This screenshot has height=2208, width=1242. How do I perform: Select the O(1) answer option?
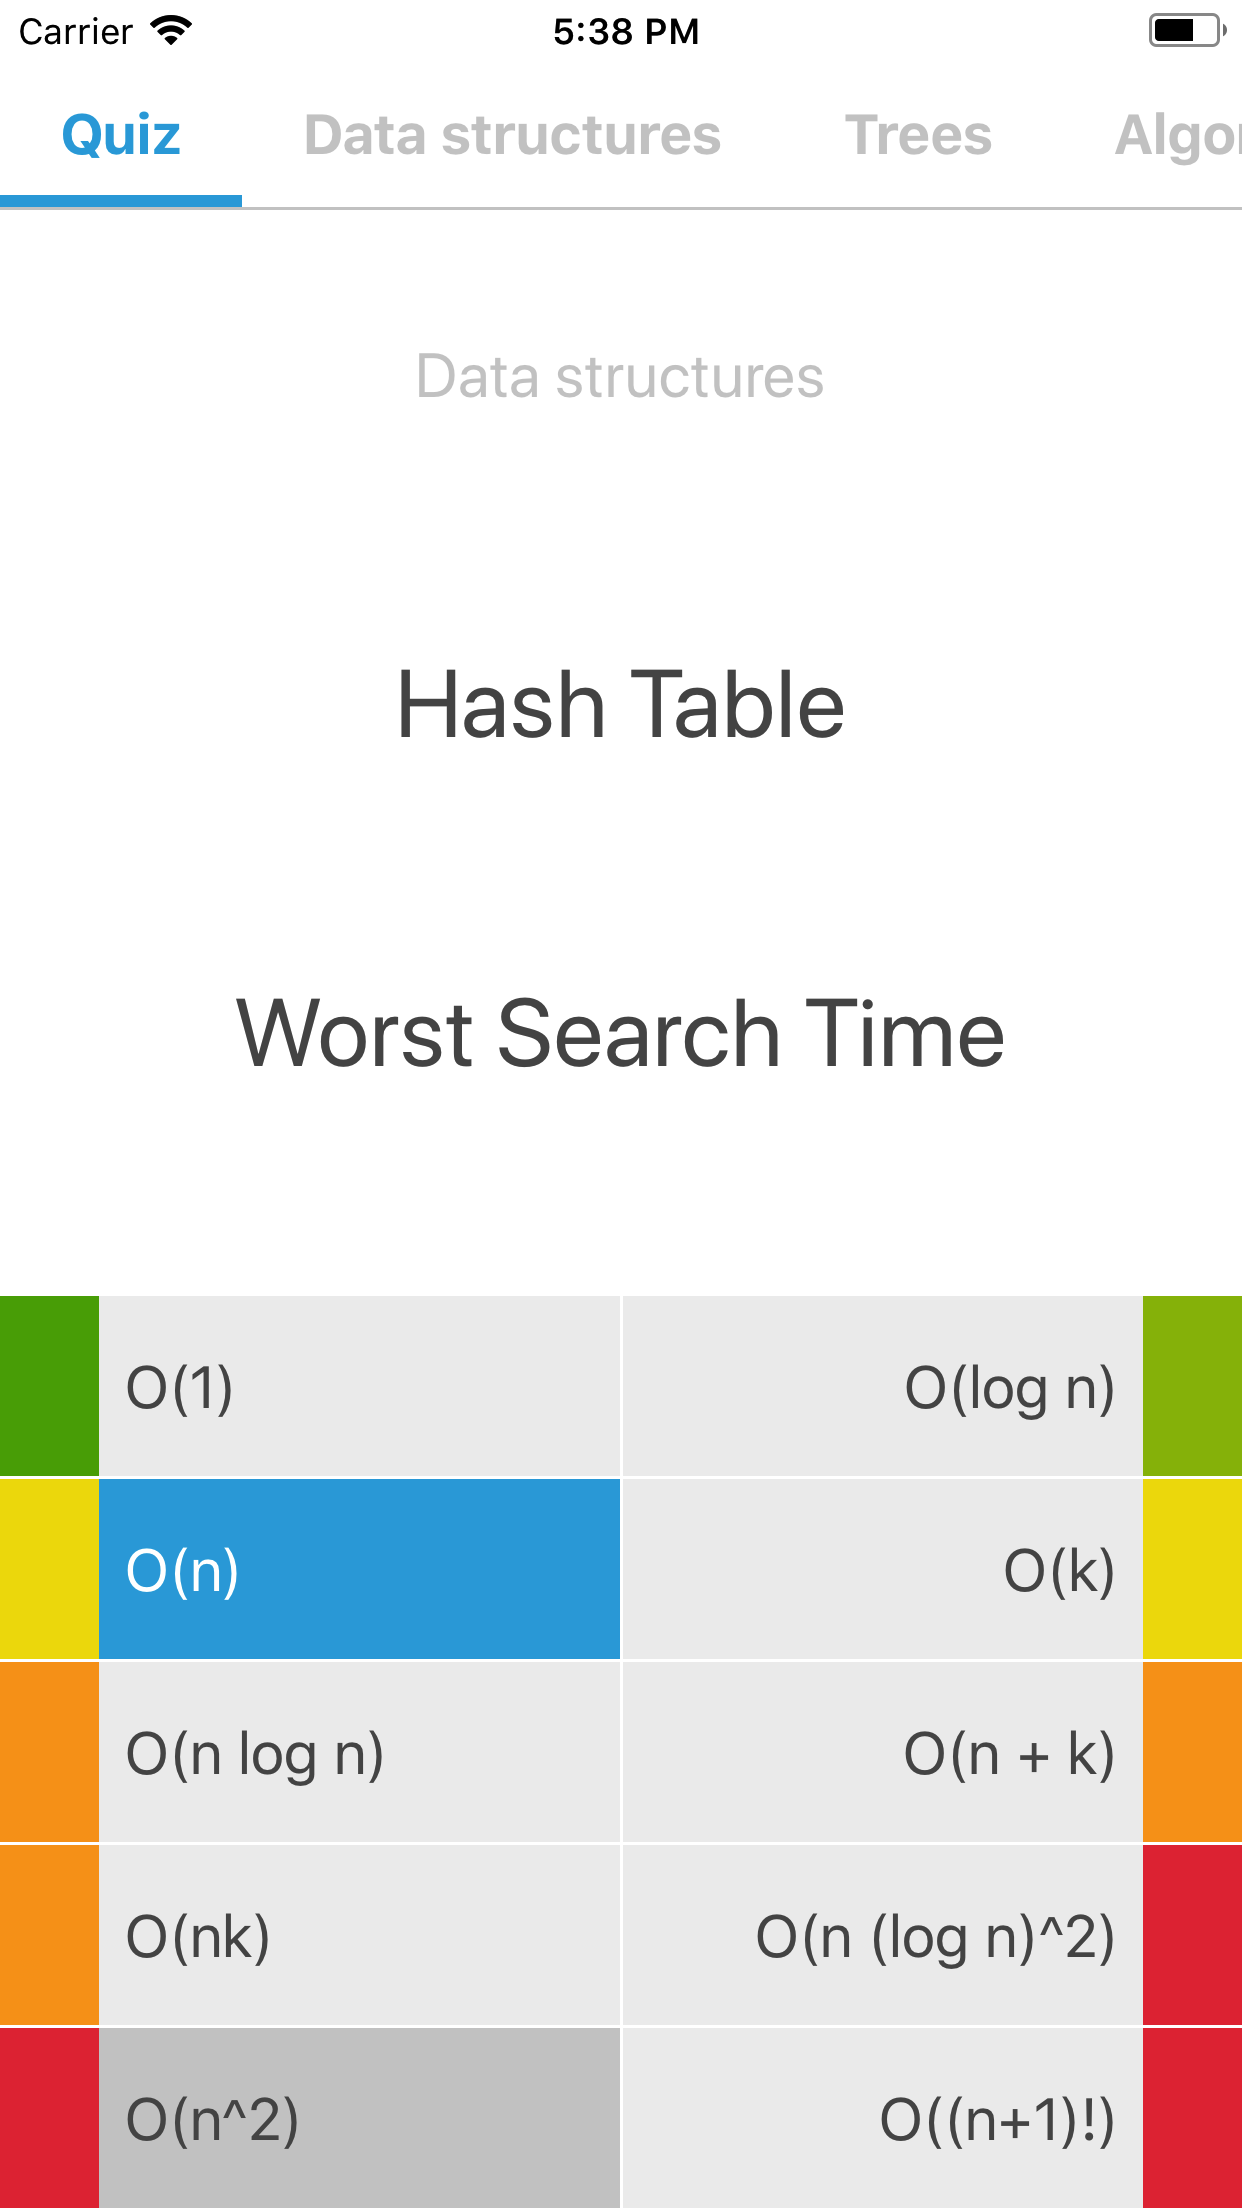pyautogui.click(x=359, y=1387)
